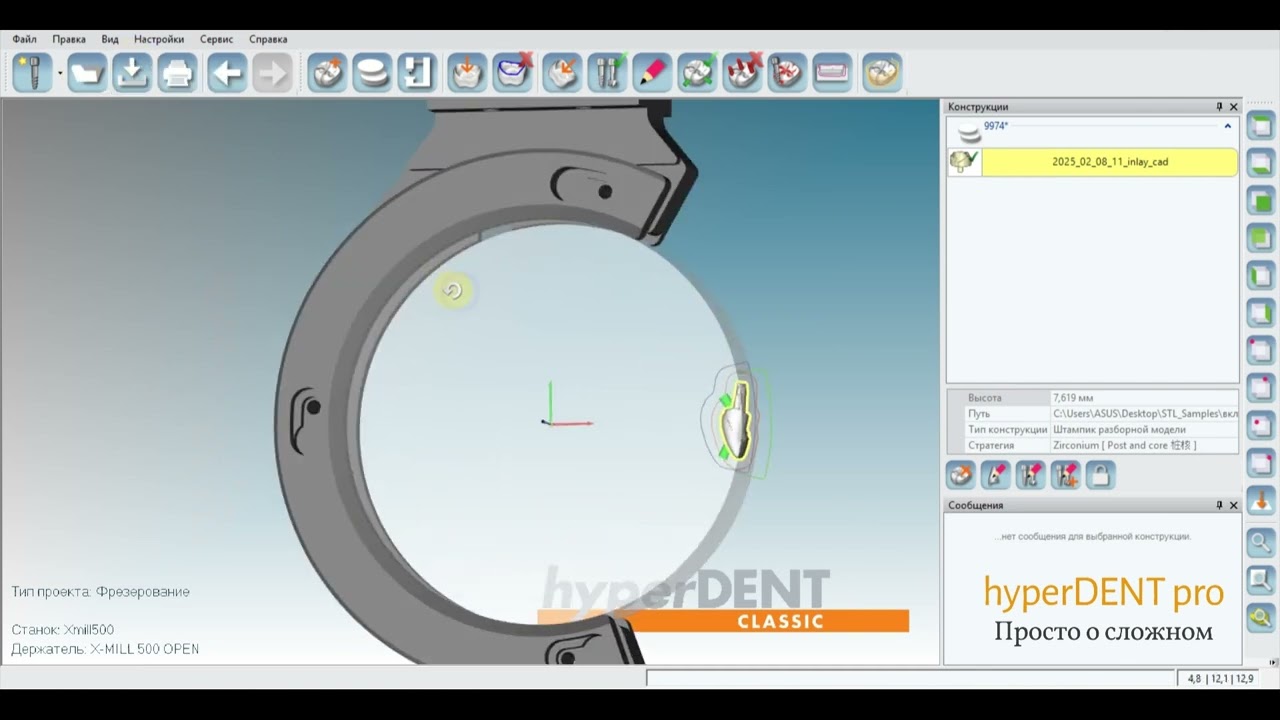Click the third red-dot isometric view cube
Screen dimensions: 1280x720
(x=1261, y=426)
